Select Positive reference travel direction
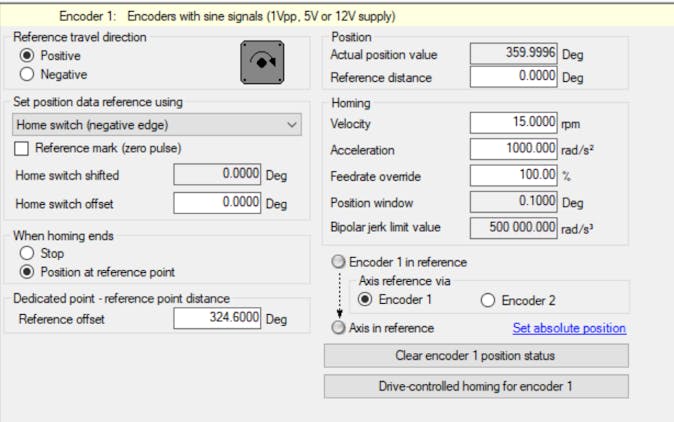 pyautogui.click(x=27, y=56)
